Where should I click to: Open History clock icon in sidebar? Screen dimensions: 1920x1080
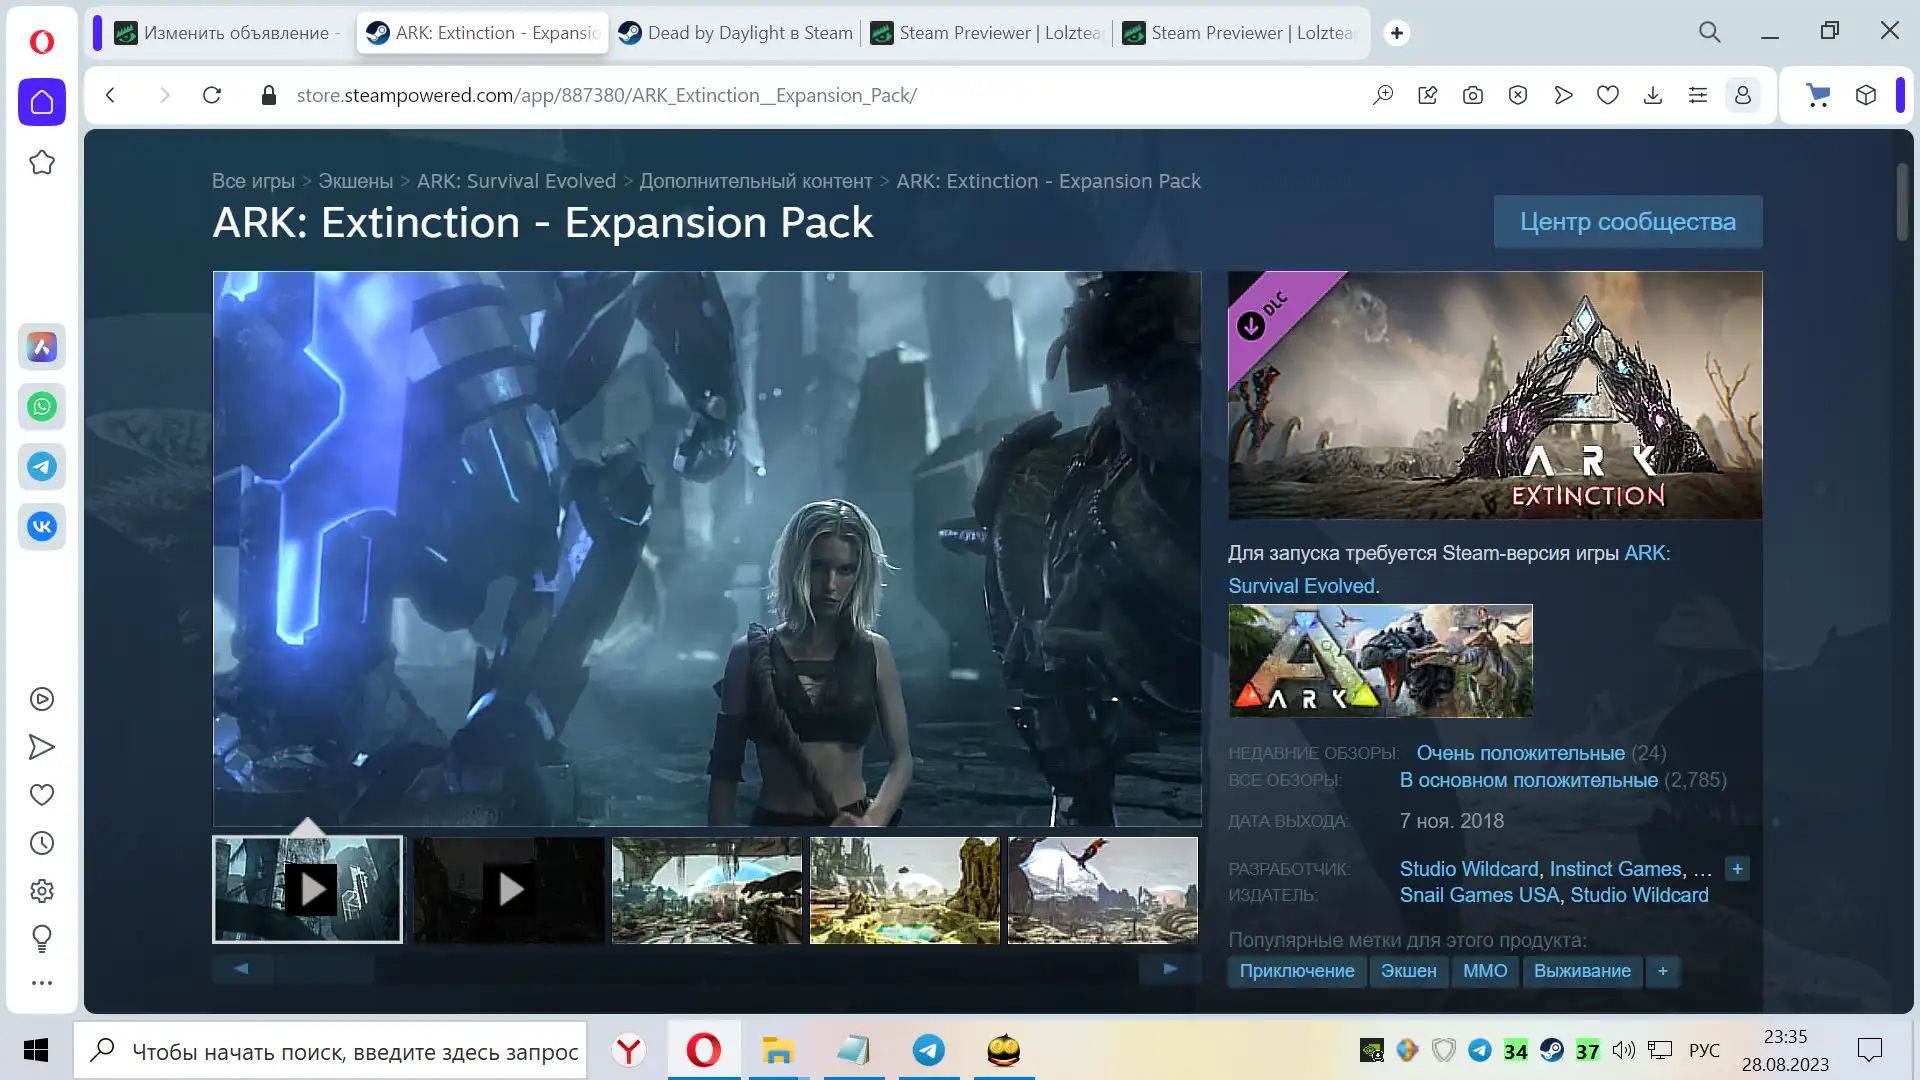click(x=42, y=843)
